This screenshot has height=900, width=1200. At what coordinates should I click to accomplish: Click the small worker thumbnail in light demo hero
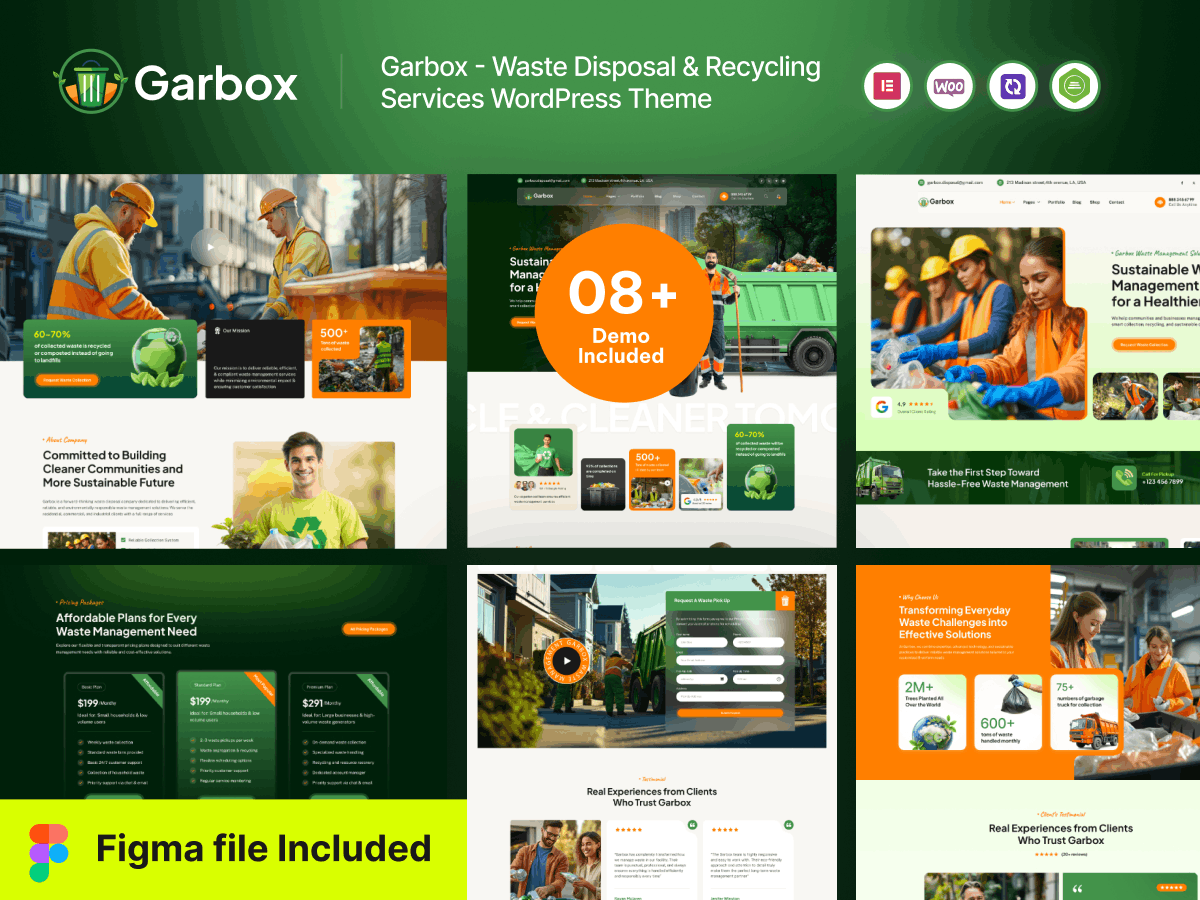(1125, 396)
